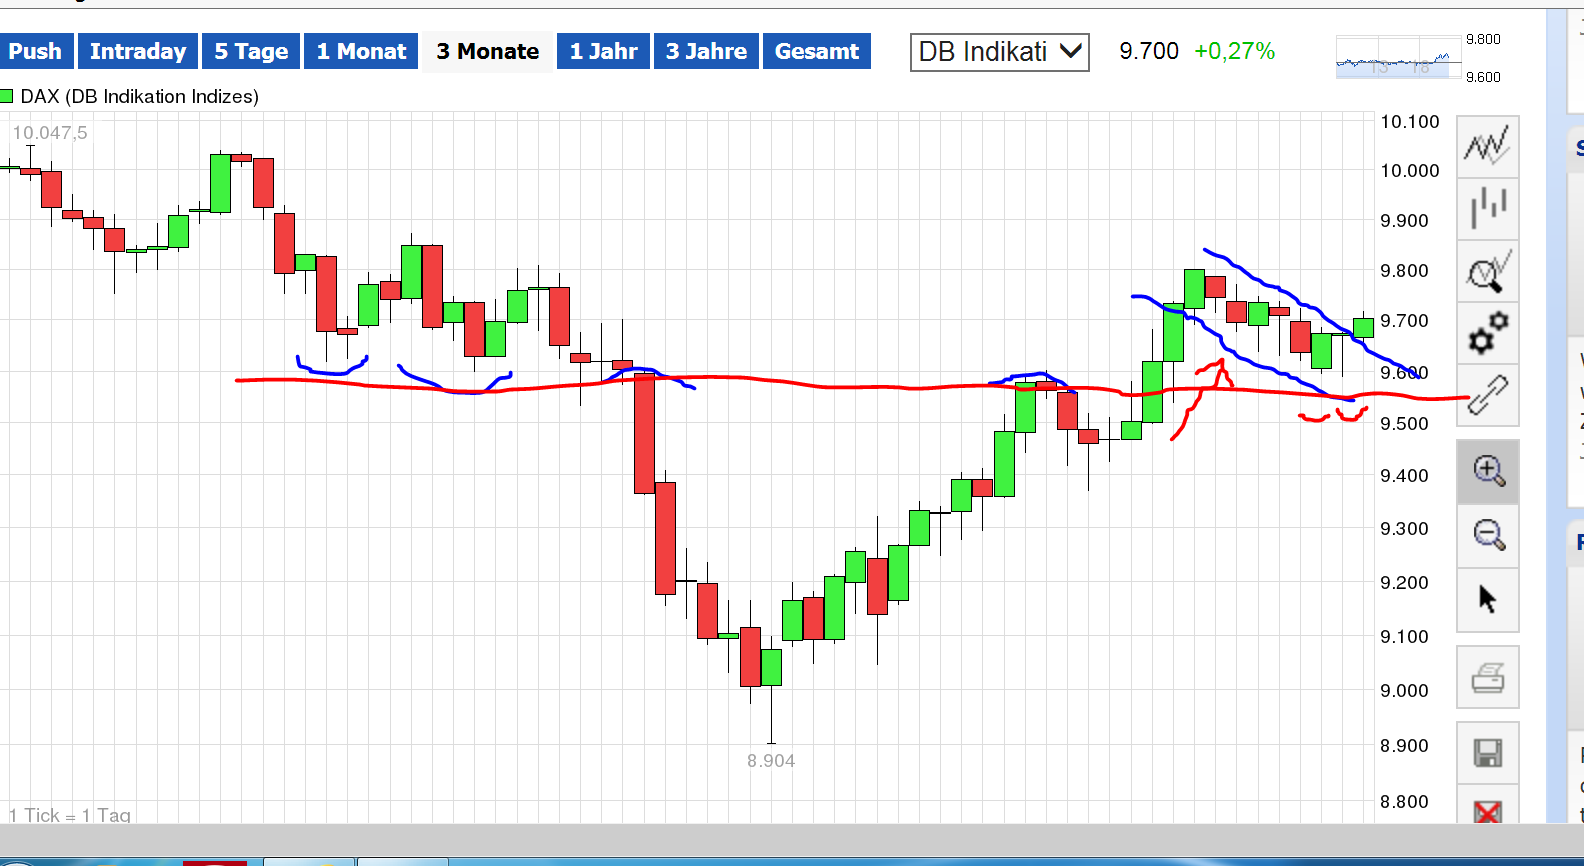Click the +0,27% change value

pos(1235,51)
